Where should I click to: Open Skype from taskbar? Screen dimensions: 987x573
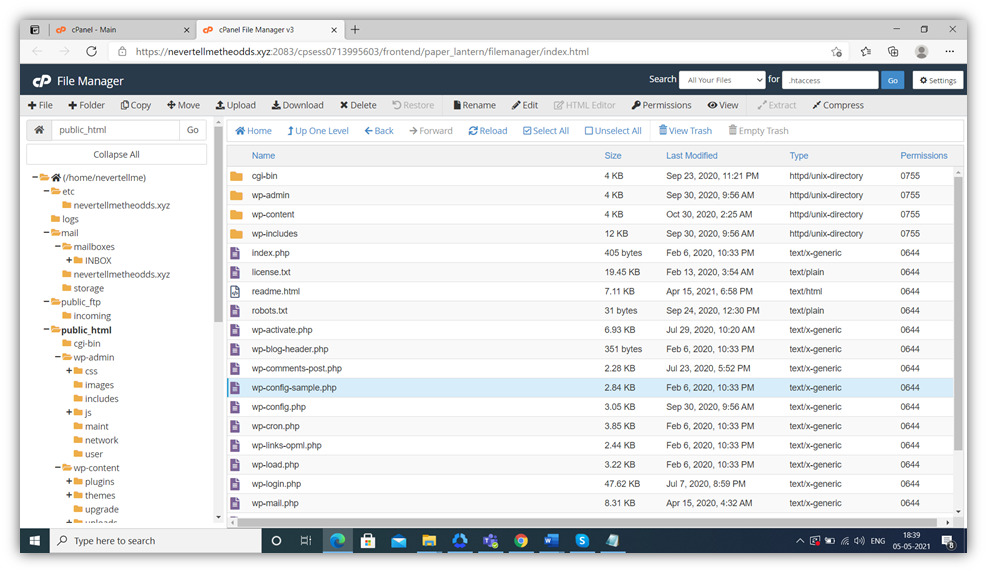coord(582,541)
